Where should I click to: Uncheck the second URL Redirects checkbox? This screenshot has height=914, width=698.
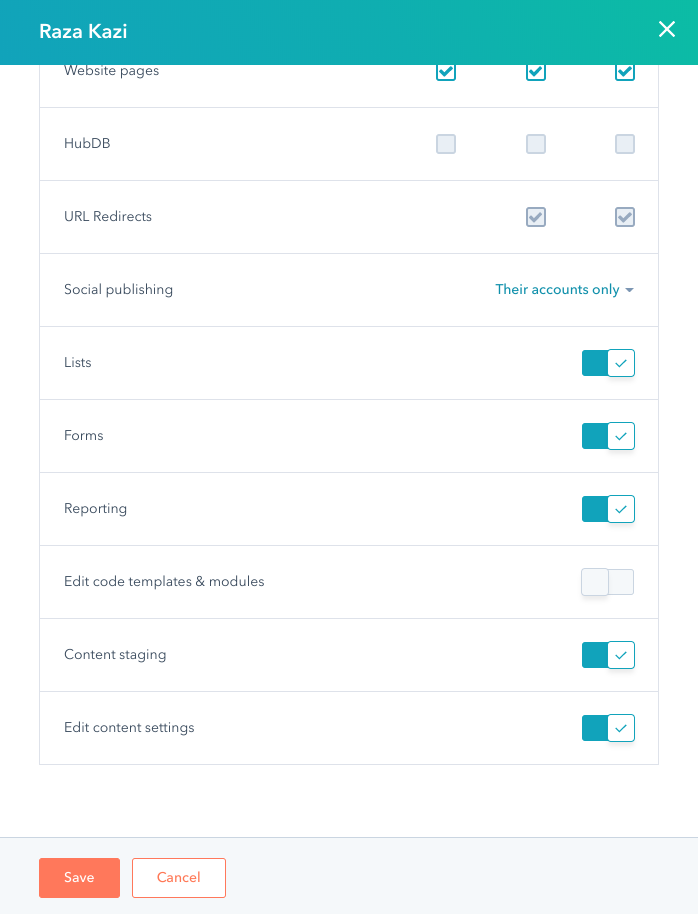(625, 217)
